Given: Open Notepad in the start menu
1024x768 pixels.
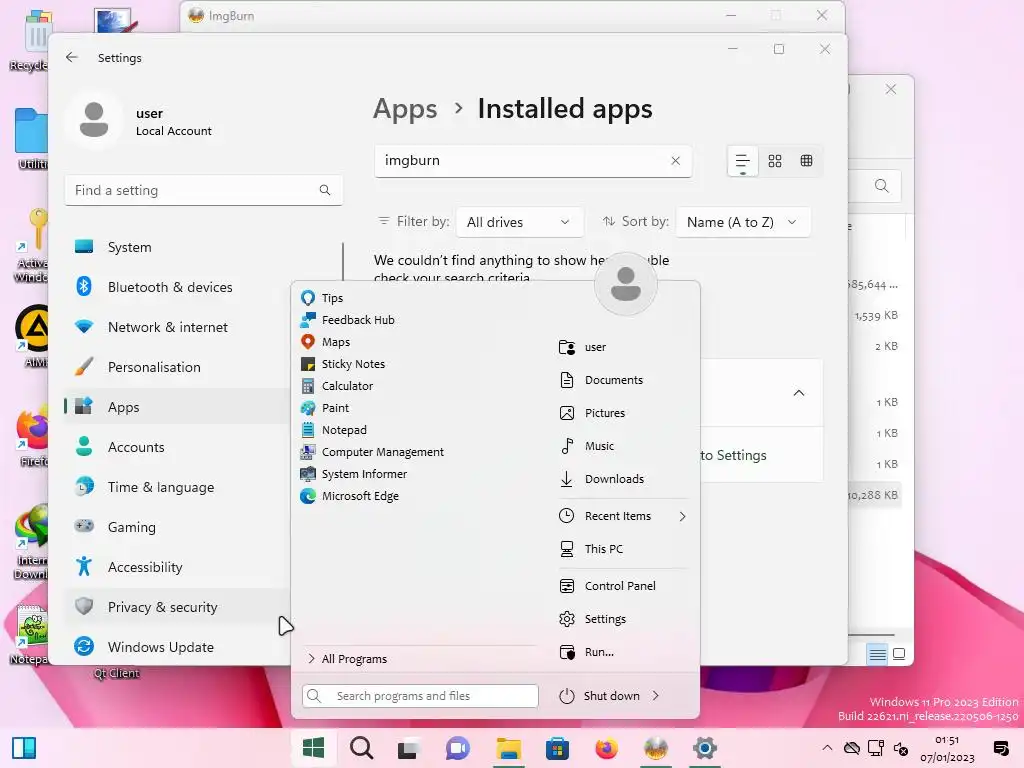Looking at the screenshot, I should coord(334,430).
